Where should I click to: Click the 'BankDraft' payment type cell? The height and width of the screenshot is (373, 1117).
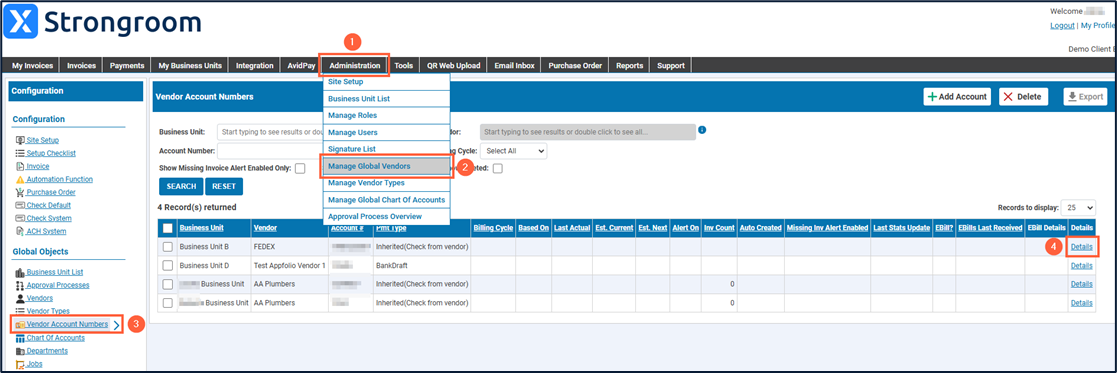[x=422, y=265]
